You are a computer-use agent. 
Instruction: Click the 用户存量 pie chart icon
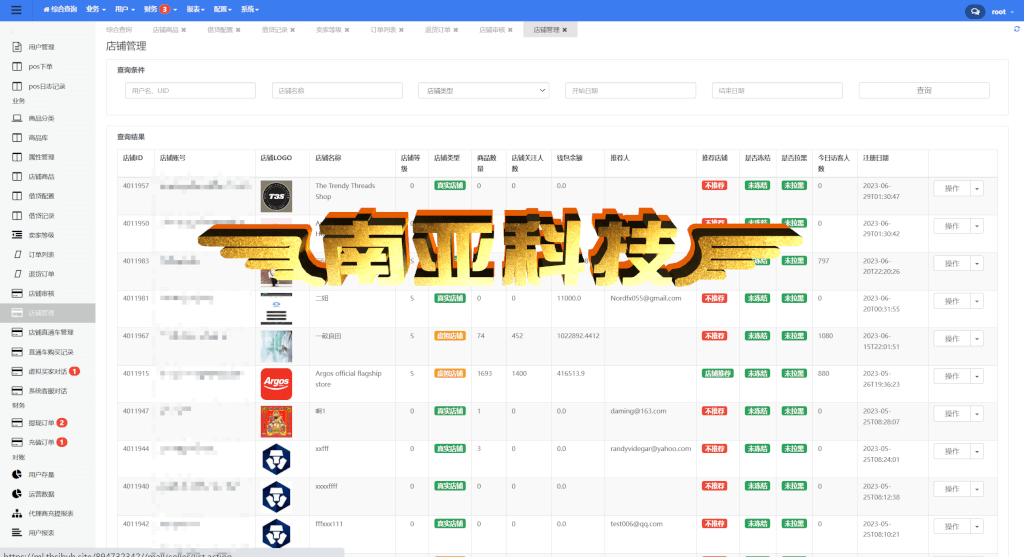17,475
